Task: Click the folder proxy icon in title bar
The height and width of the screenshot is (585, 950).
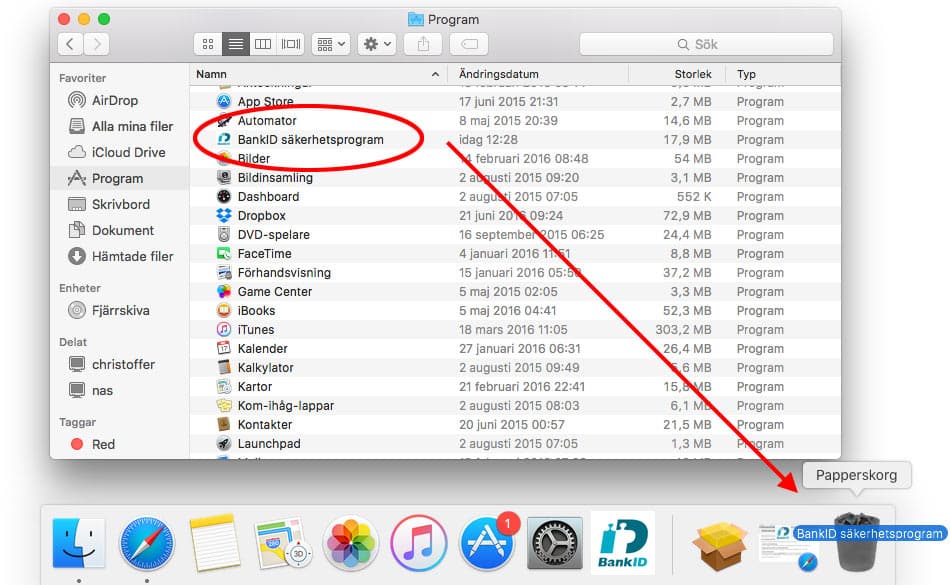Action: pos(416,19)
